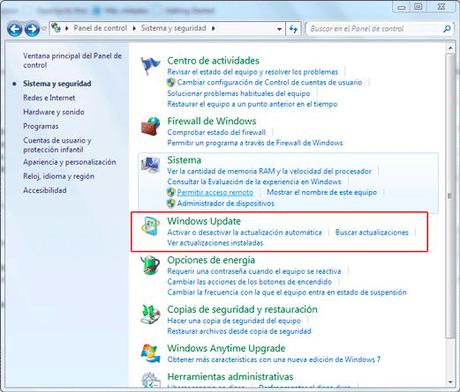Click Ver actualizaciones instaladas link
This screenshot has height=392, width=460.
pyautogui.click(x=215, y=243)
